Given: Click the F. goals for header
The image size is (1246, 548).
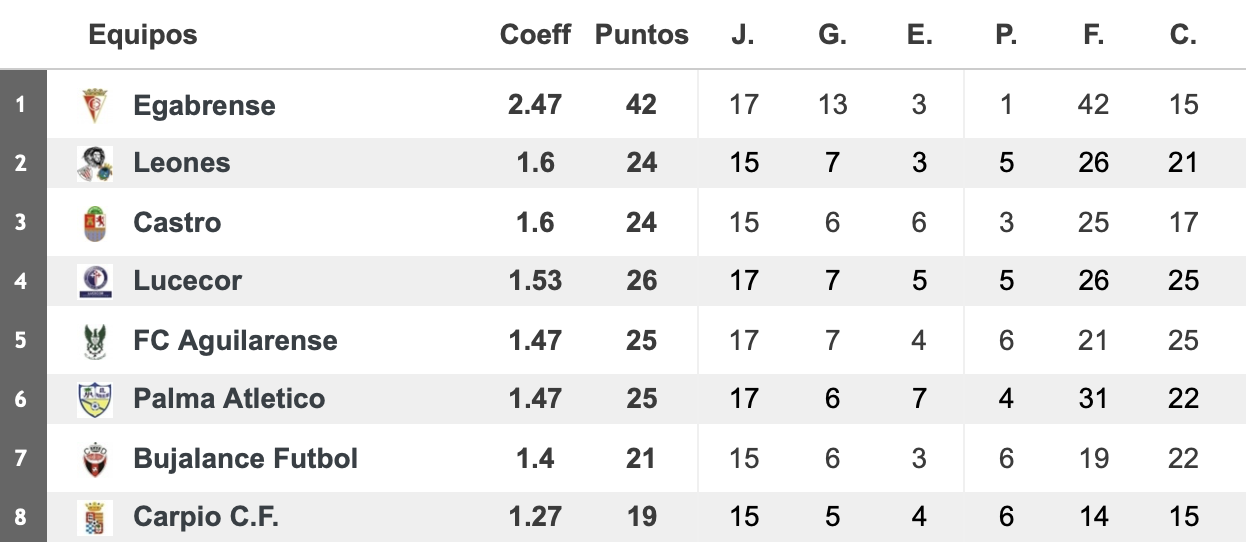Looking at the screenshot, I should click(x=1093, y=35).
